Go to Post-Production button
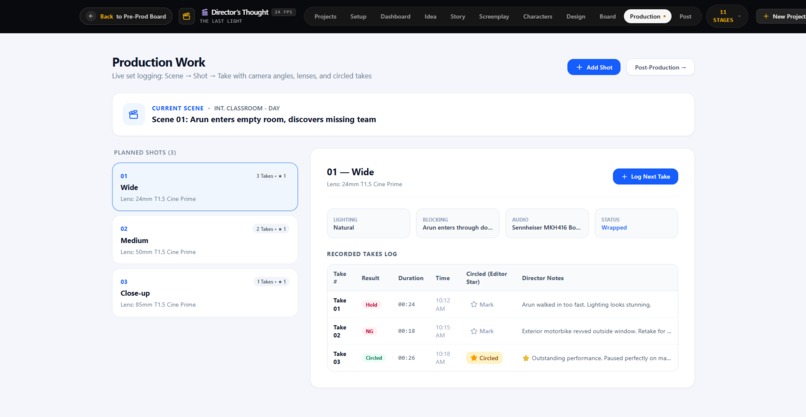The height and width of the screenshot is (417, 806). tap(660, 67)
